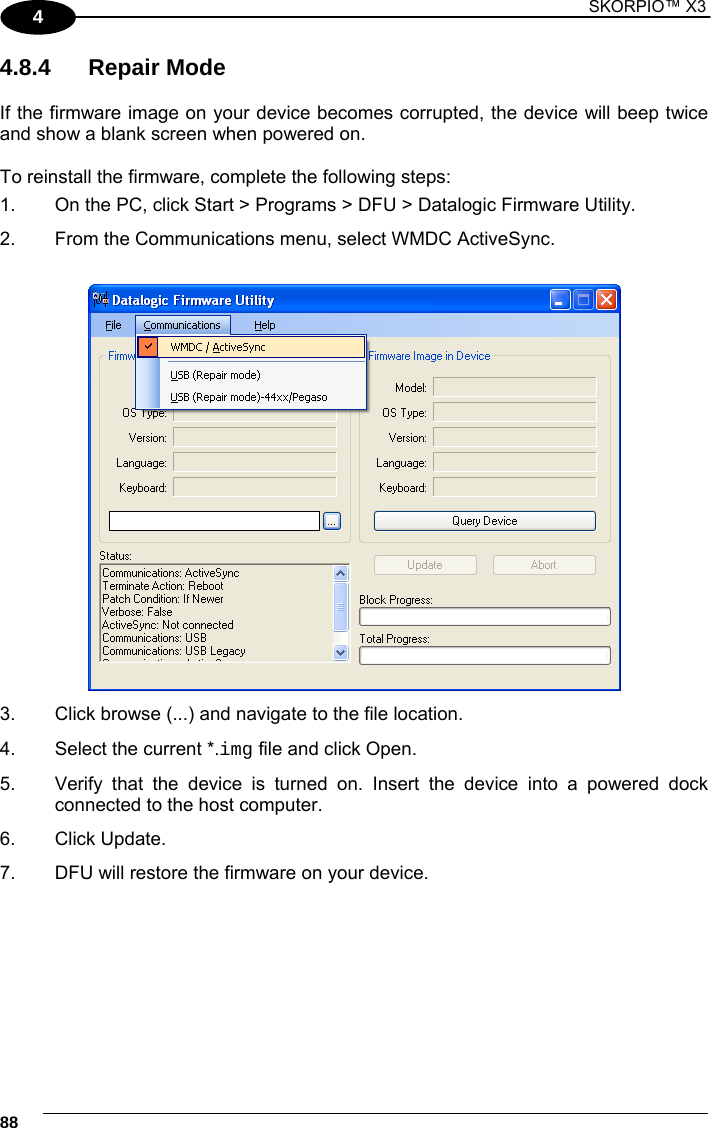Click the Query Device button
This screenshot has height=1128, width=711.
click(x=484, y=521)
